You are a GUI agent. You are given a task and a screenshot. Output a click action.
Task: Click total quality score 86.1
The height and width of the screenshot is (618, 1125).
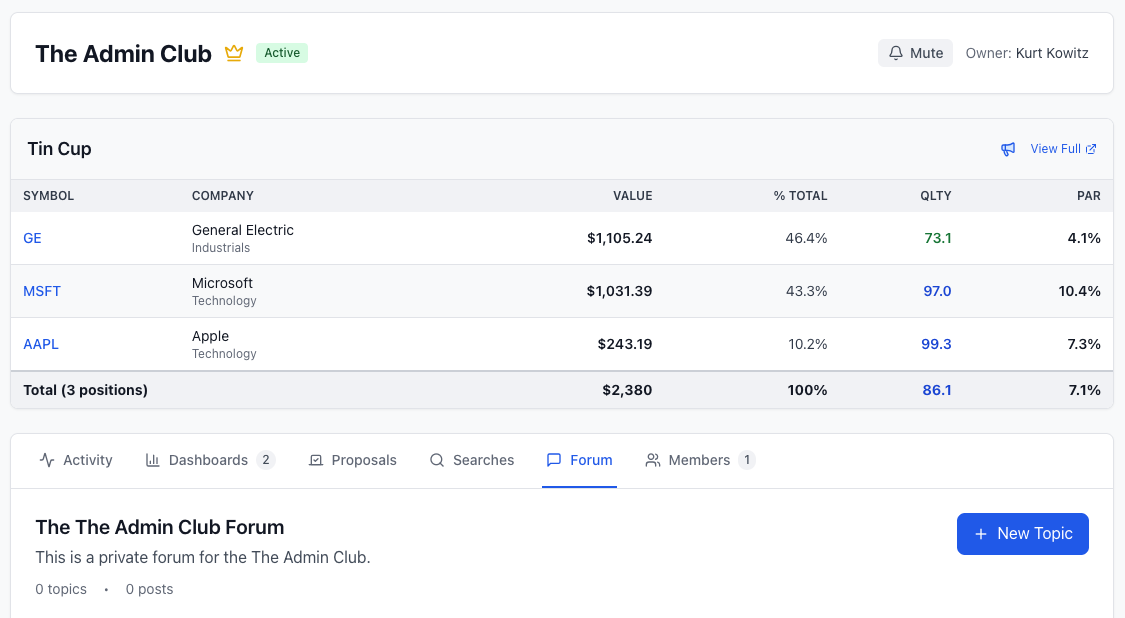tap(937, 390)
